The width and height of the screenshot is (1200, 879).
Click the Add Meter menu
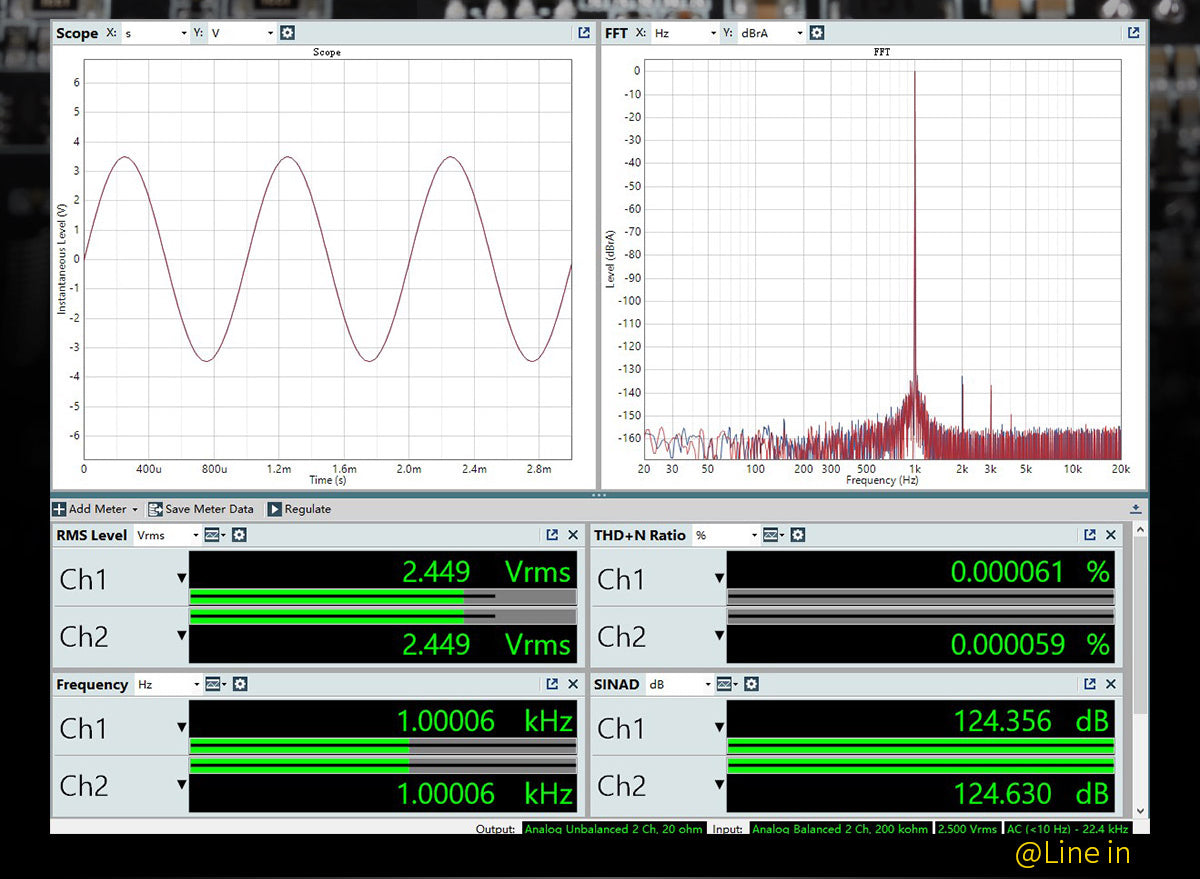(x=96, y=509)
